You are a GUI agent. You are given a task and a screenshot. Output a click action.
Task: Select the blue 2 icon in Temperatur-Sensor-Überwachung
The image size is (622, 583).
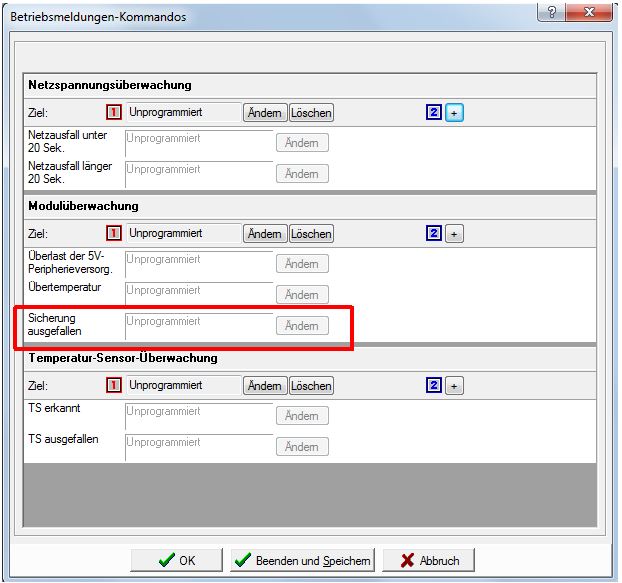pos(433,385)
